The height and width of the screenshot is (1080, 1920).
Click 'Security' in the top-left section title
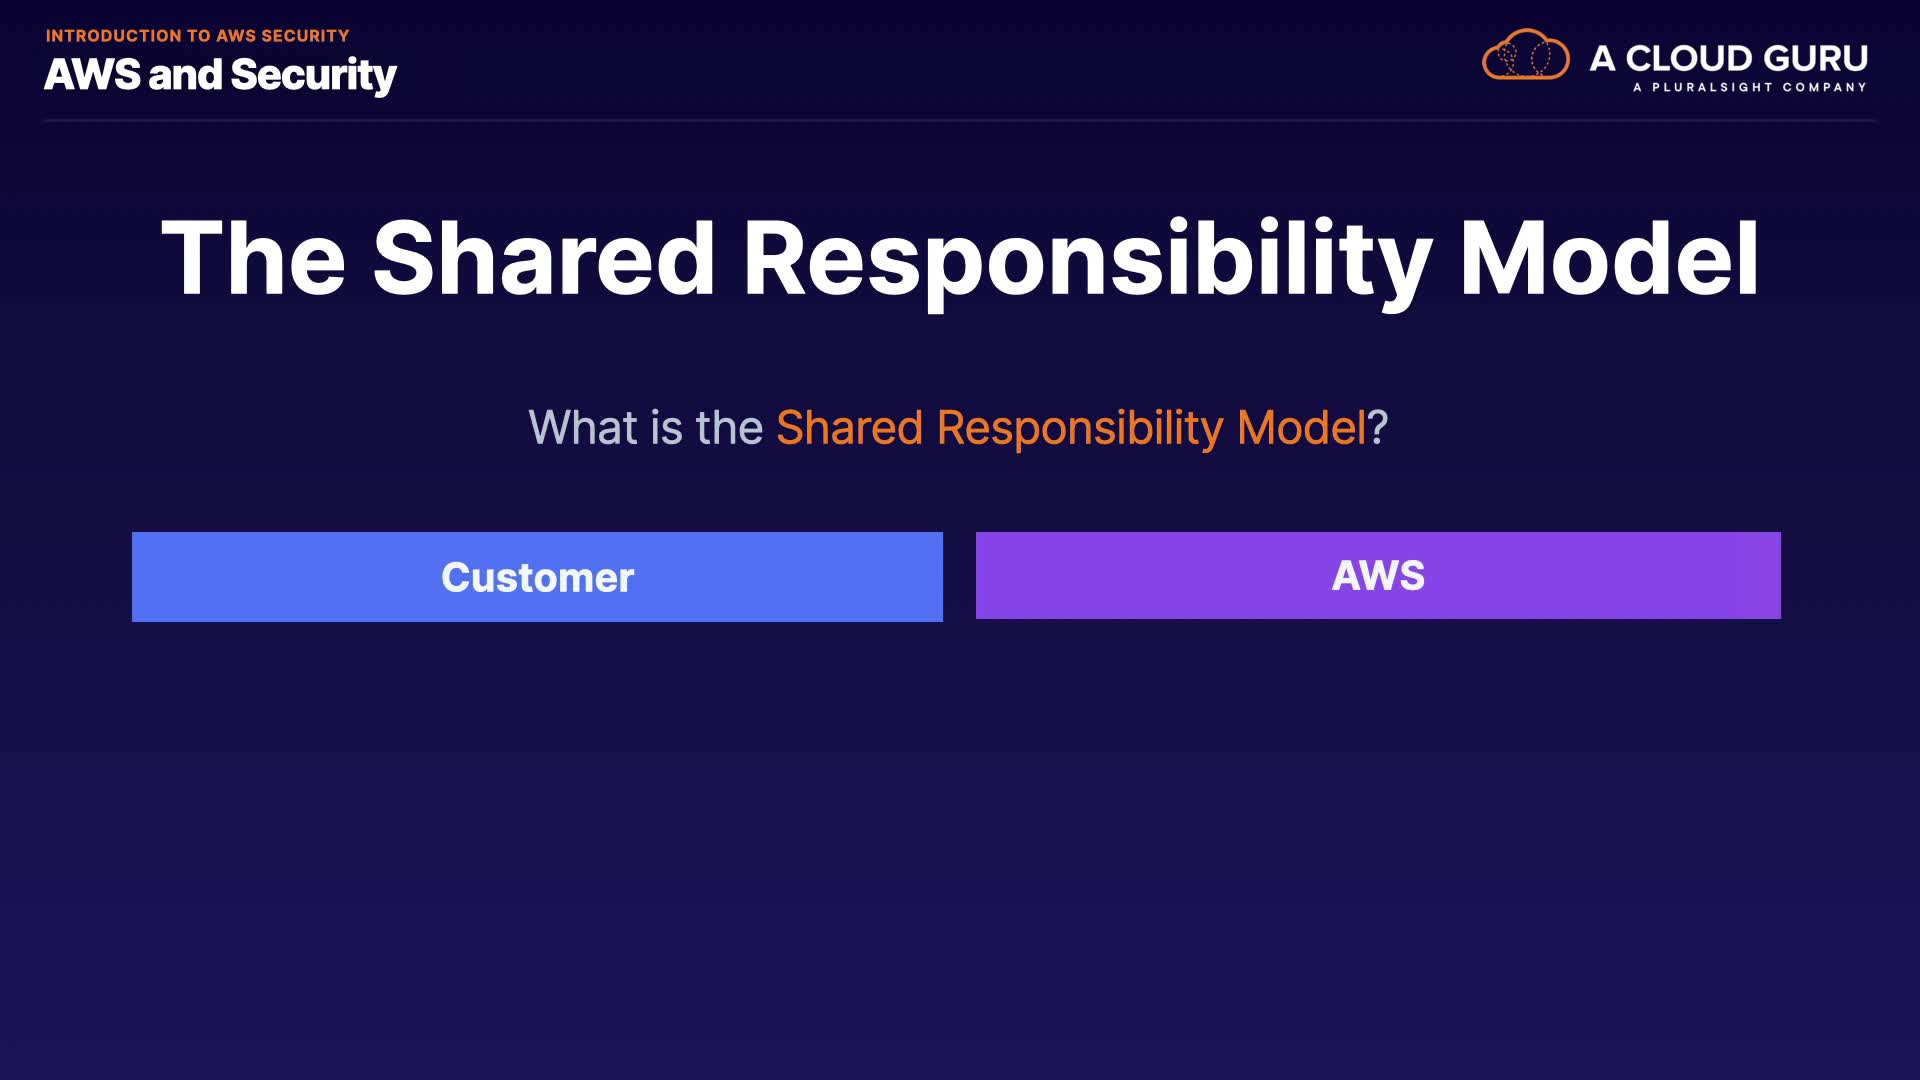coord(313,75)
